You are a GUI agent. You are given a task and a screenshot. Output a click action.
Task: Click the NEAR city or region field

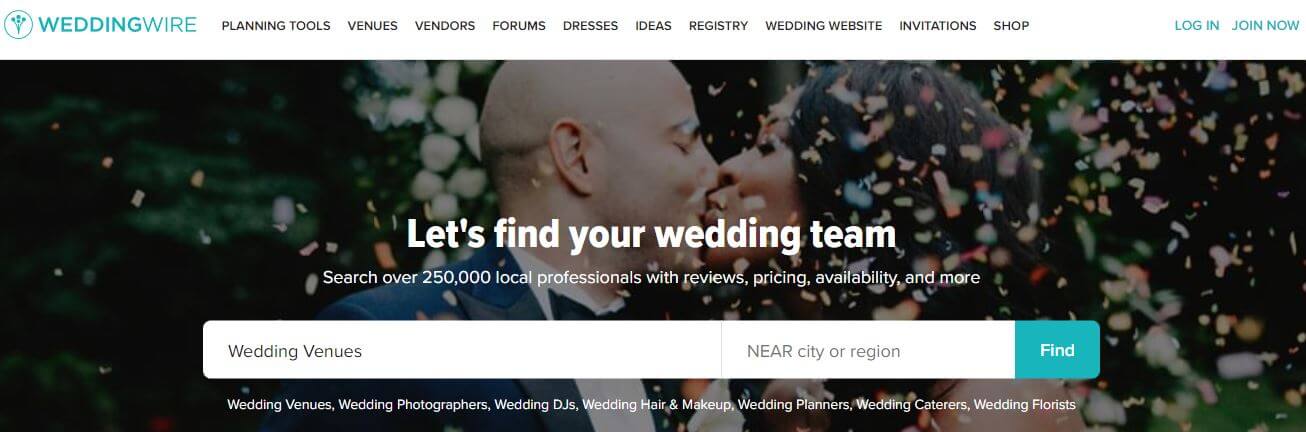(x=868, y=350)
